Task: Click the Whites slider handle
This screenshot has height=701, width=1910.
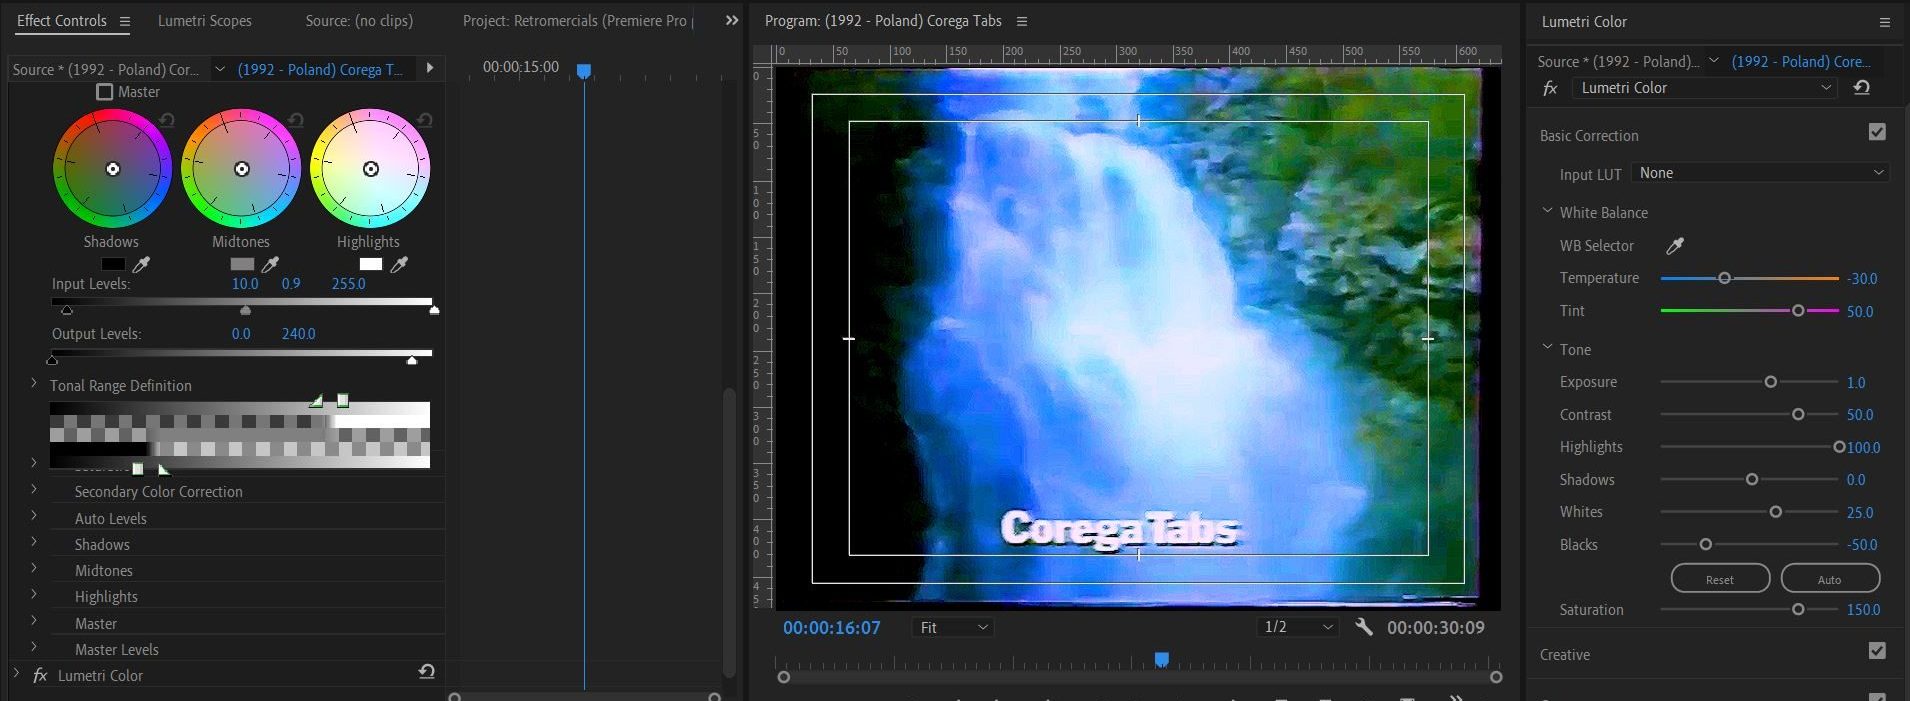Action: (x=1776, y=512)
